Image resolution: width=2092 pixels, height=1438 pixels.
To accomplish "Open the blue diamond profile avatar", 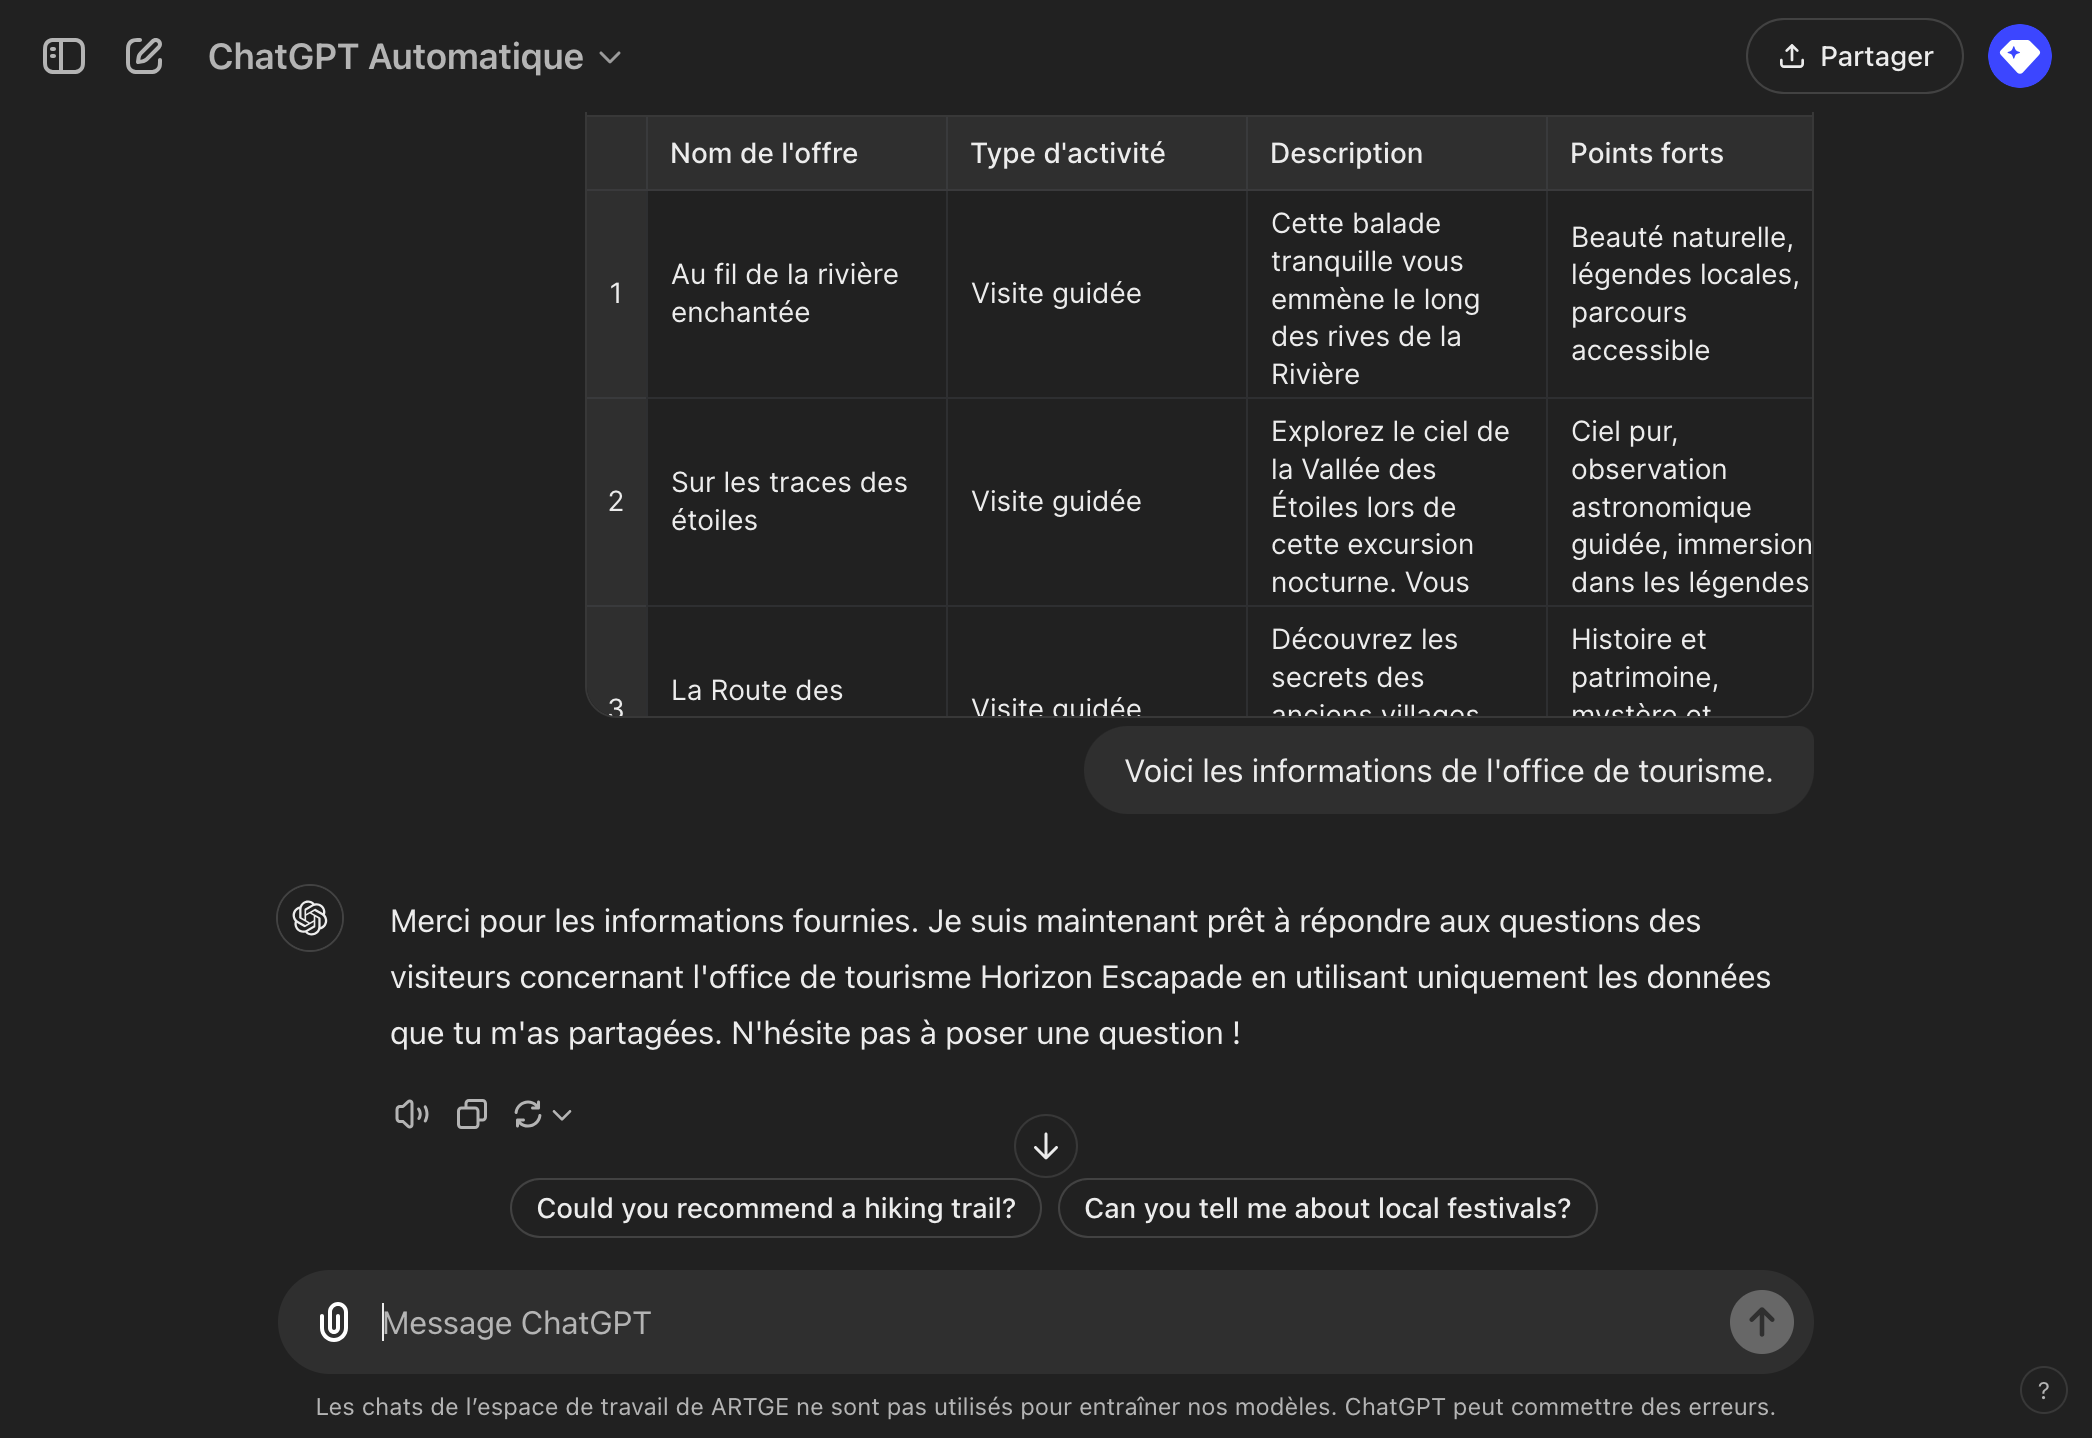I will tap(2019, 56).
